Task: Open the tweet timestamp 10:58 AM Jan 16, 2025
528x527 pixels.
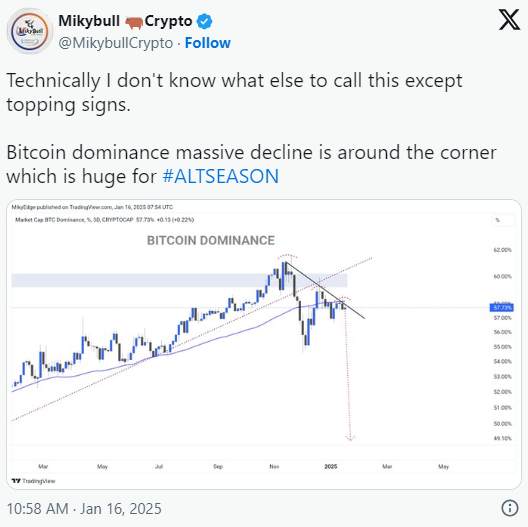Action: 84,508
